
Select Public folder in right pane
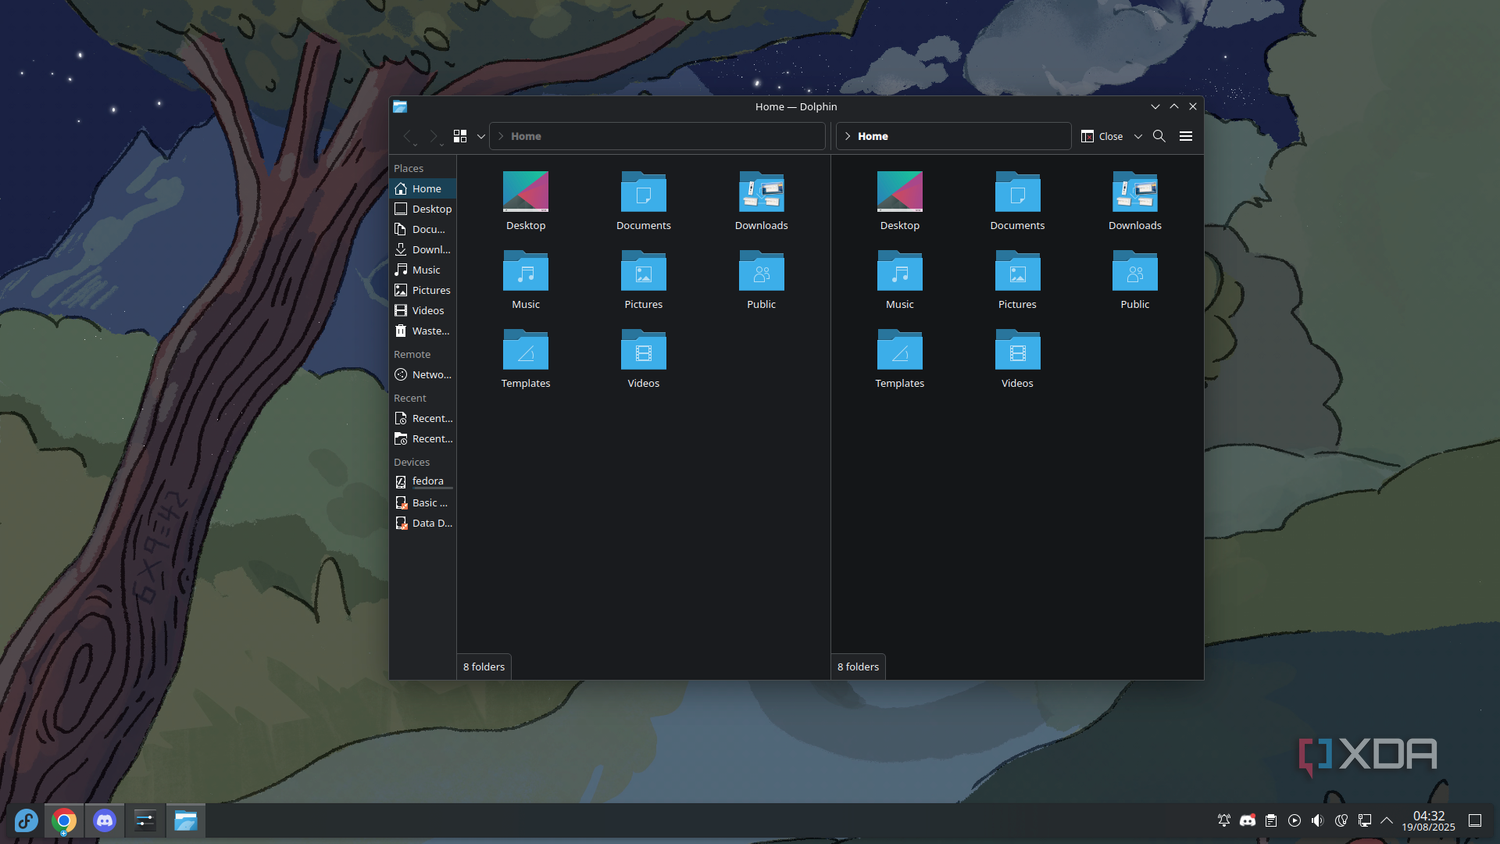tap(1135, 279)
